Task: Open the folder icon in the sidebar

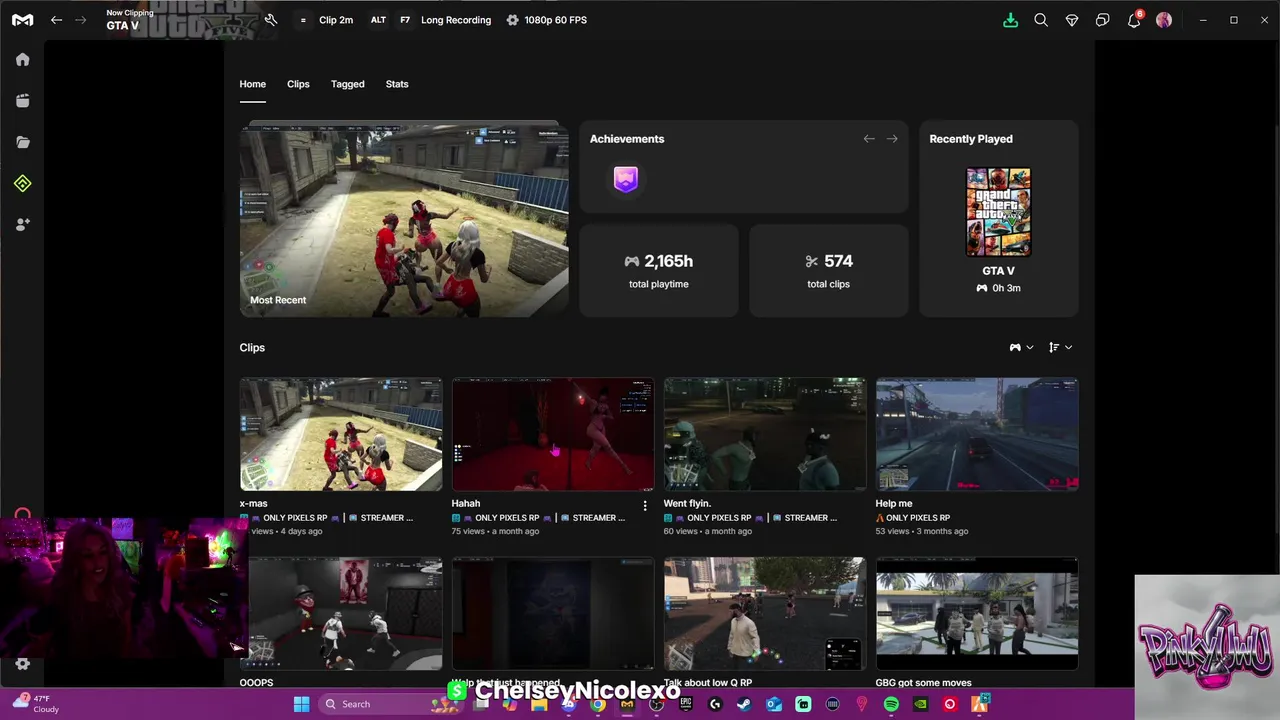Action: pos(22,142)
